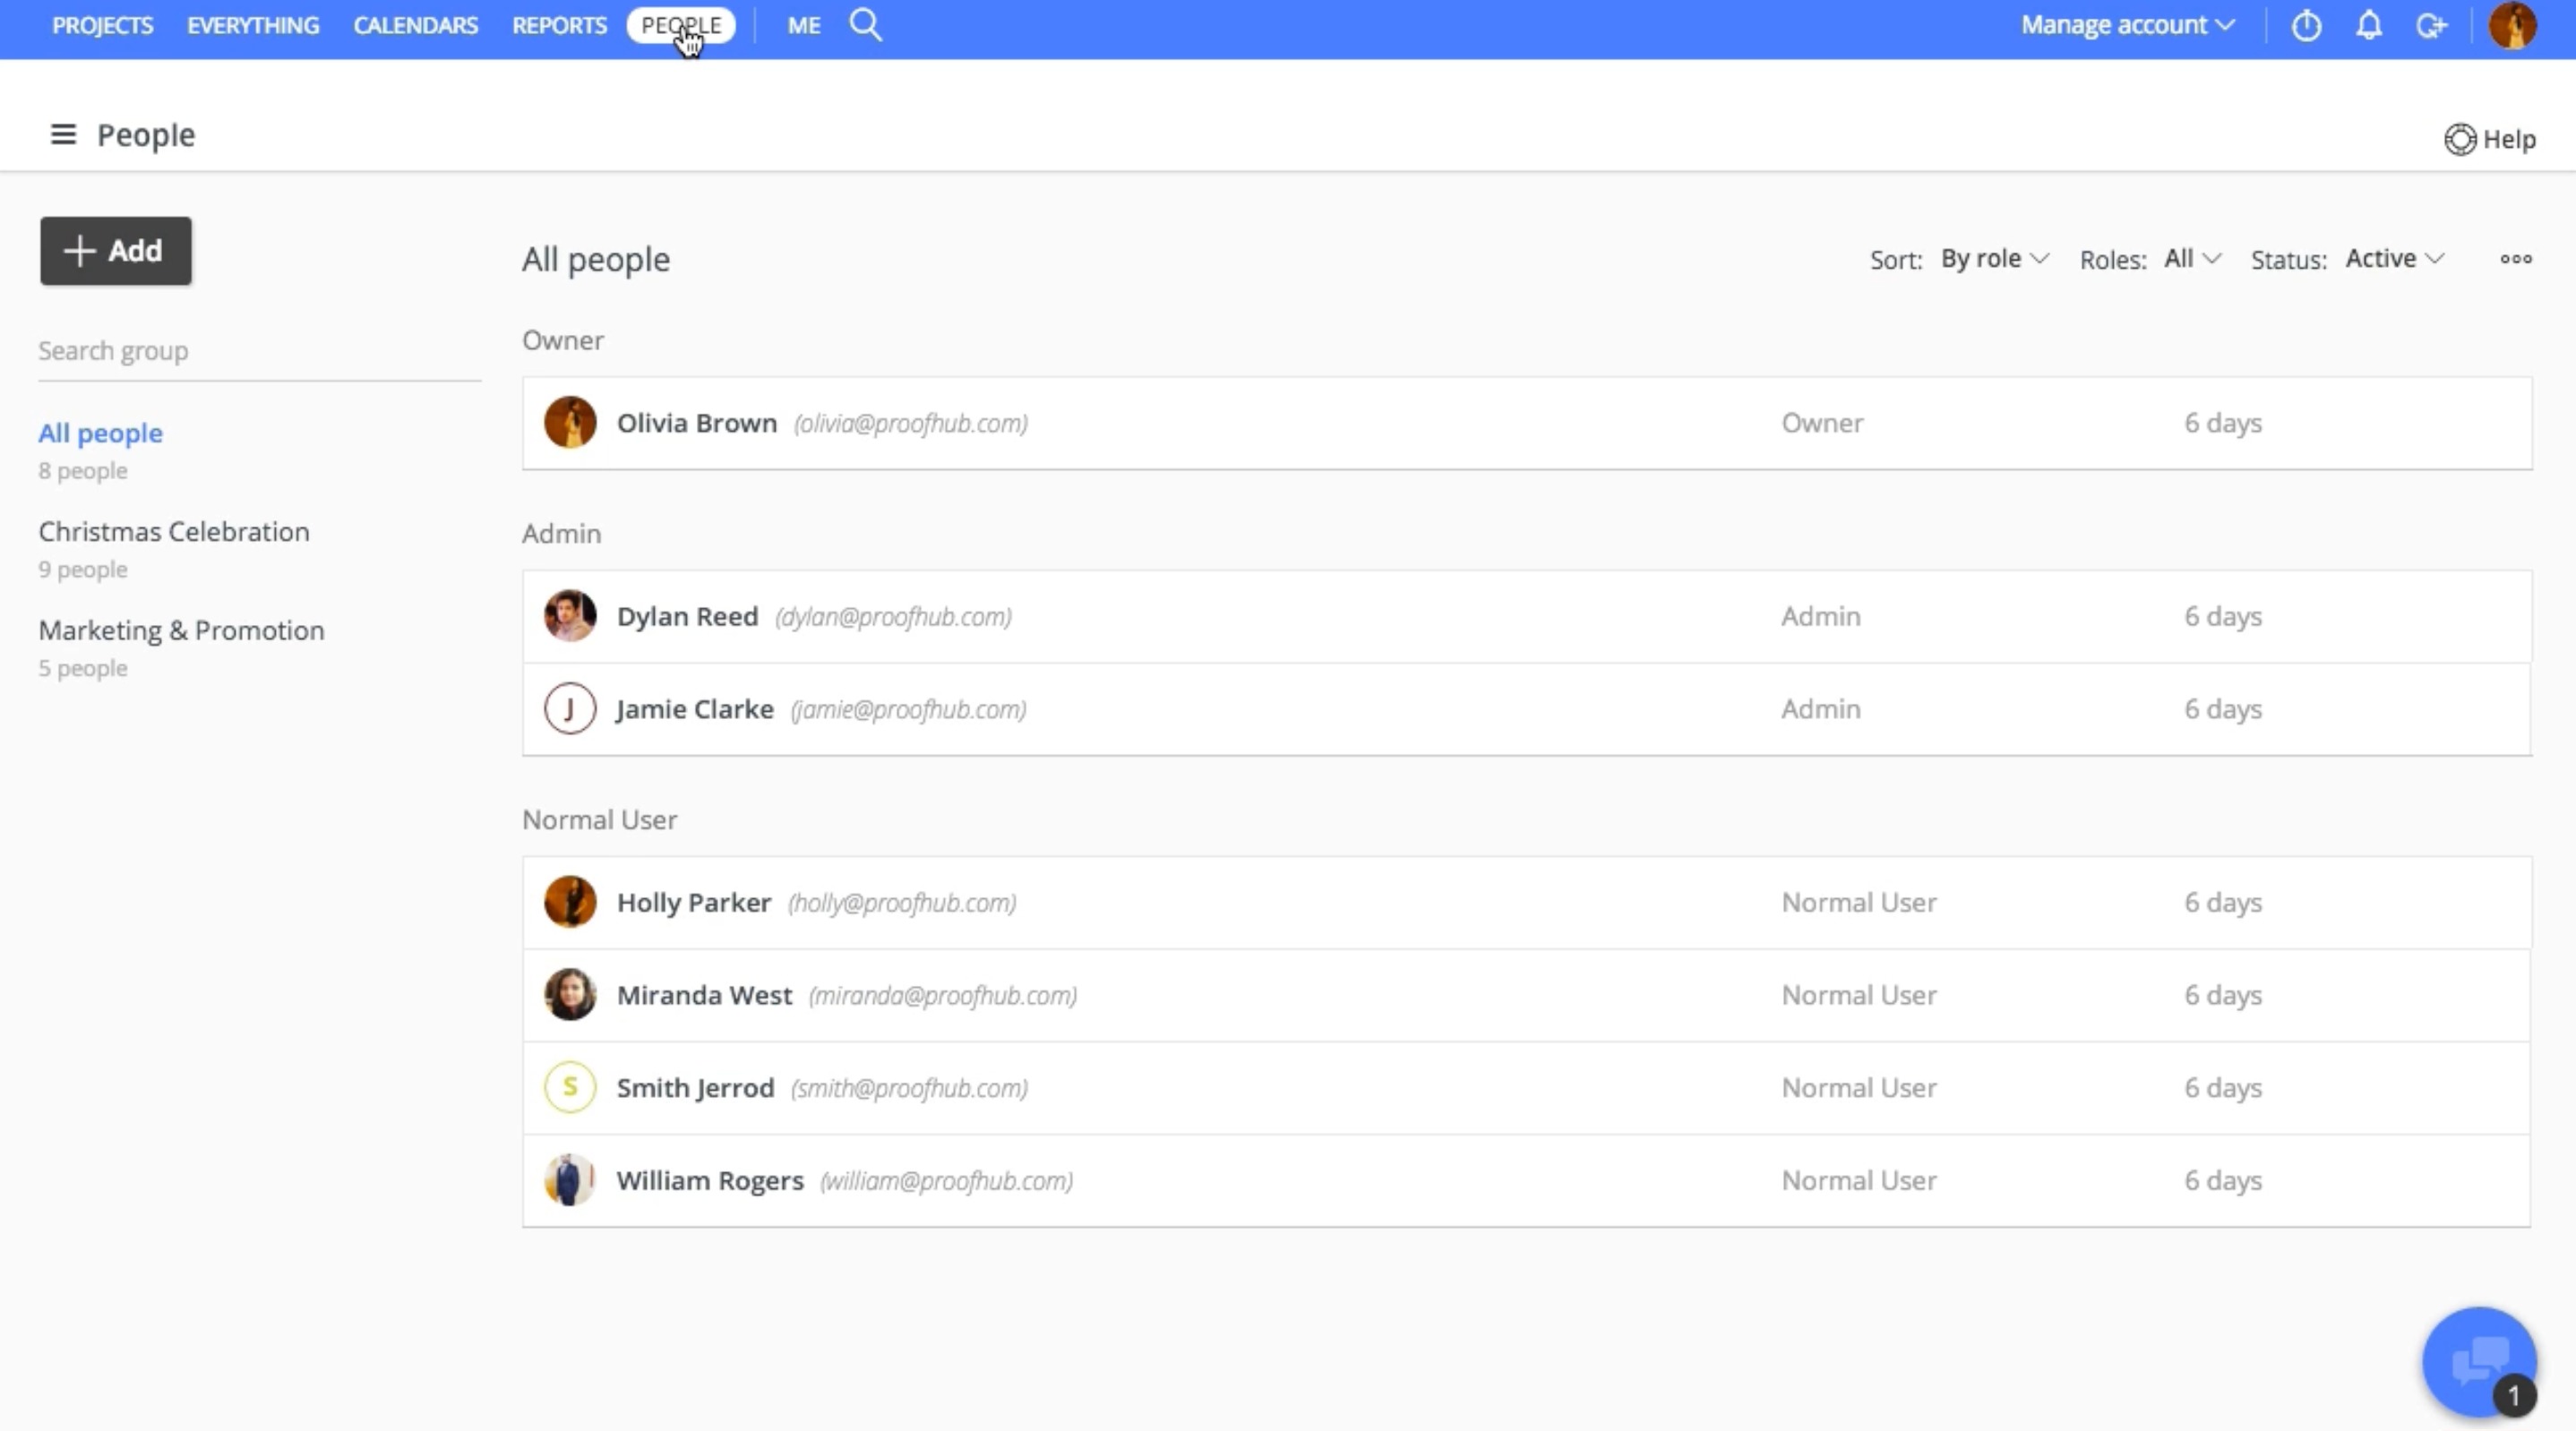The height and width of the screenshot is (1431, 2576).
Task: Toggle All roles filter selection
Action: tap(2190, 257)
